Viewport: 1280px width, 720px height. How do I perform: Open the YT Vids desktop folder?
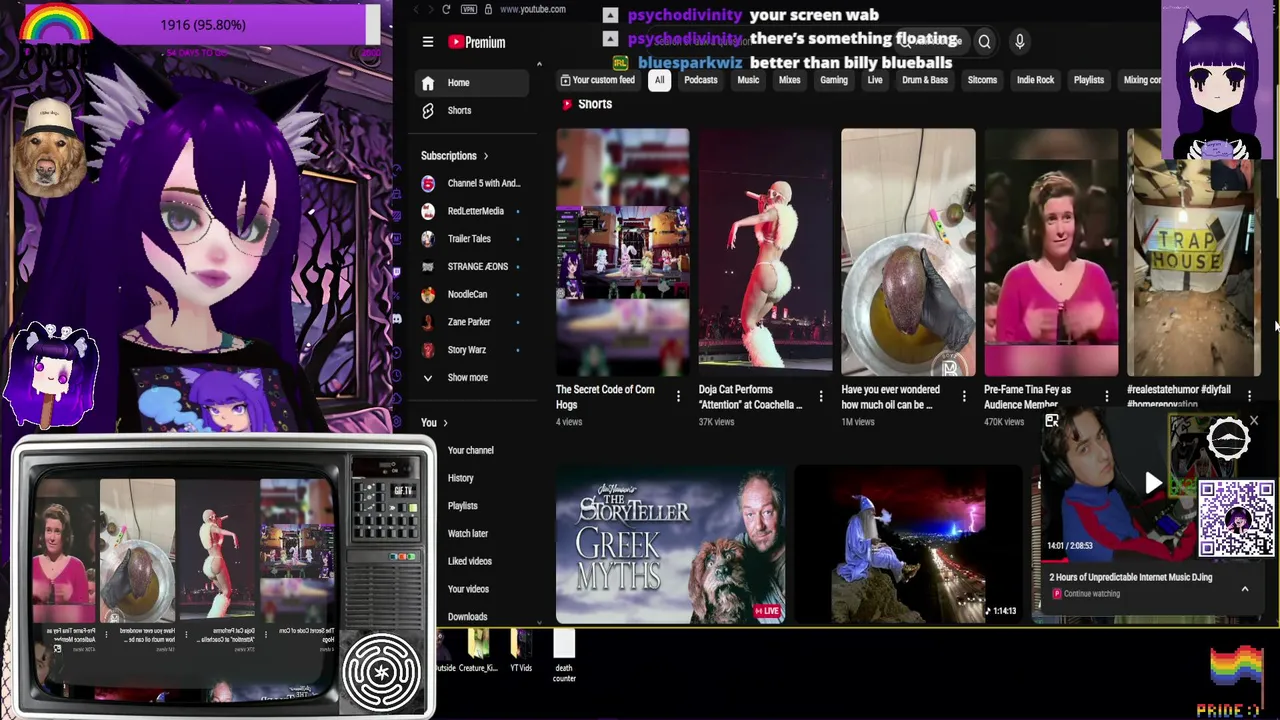(520, 651)
